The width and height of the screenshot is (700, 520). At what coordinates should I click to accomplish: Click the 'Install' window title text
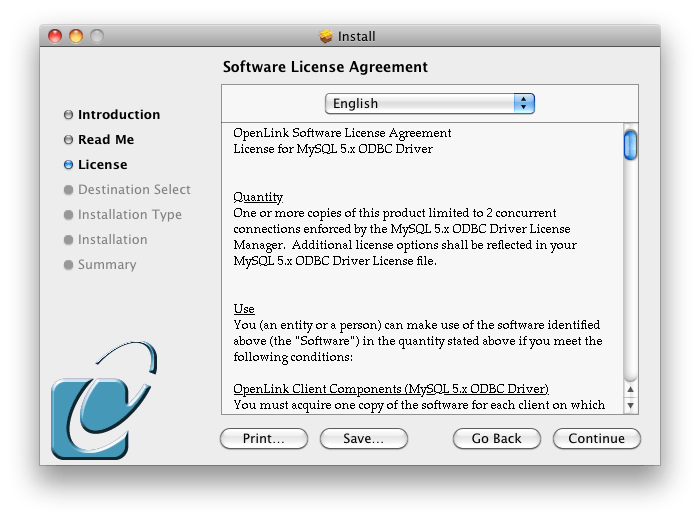(x=356, y=36)
